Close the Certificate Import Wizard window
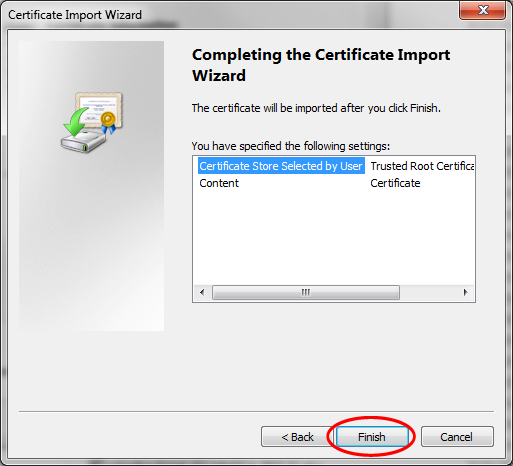 pyautogui.click(x=482, y=10)
